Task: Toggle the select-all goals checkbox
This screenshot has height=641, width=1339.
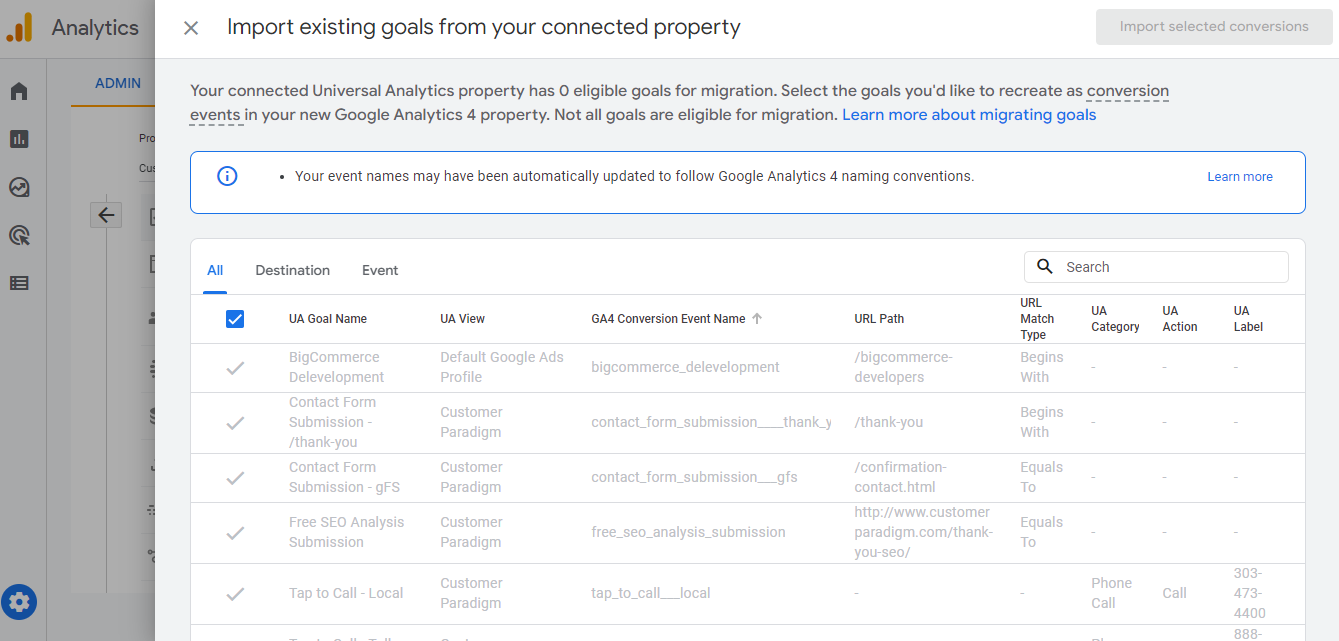Action: [x=235, y=319]
